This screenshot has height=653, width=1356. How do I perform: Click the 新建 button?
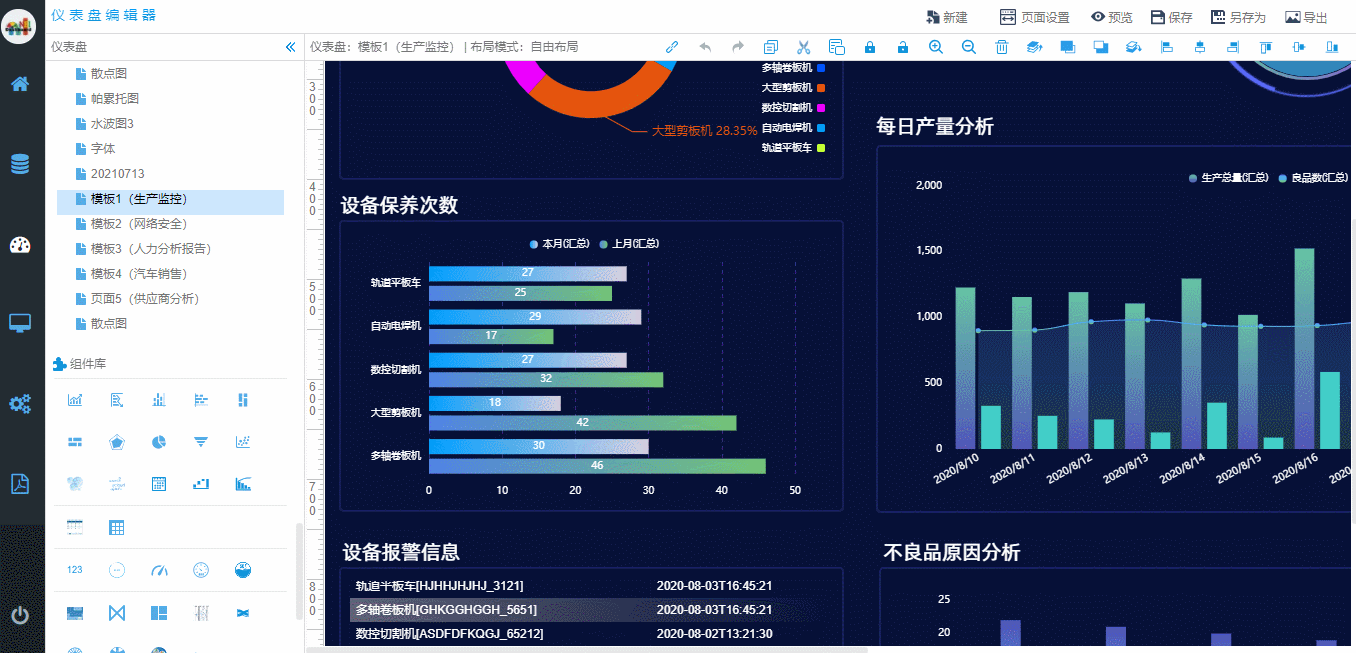946,17
